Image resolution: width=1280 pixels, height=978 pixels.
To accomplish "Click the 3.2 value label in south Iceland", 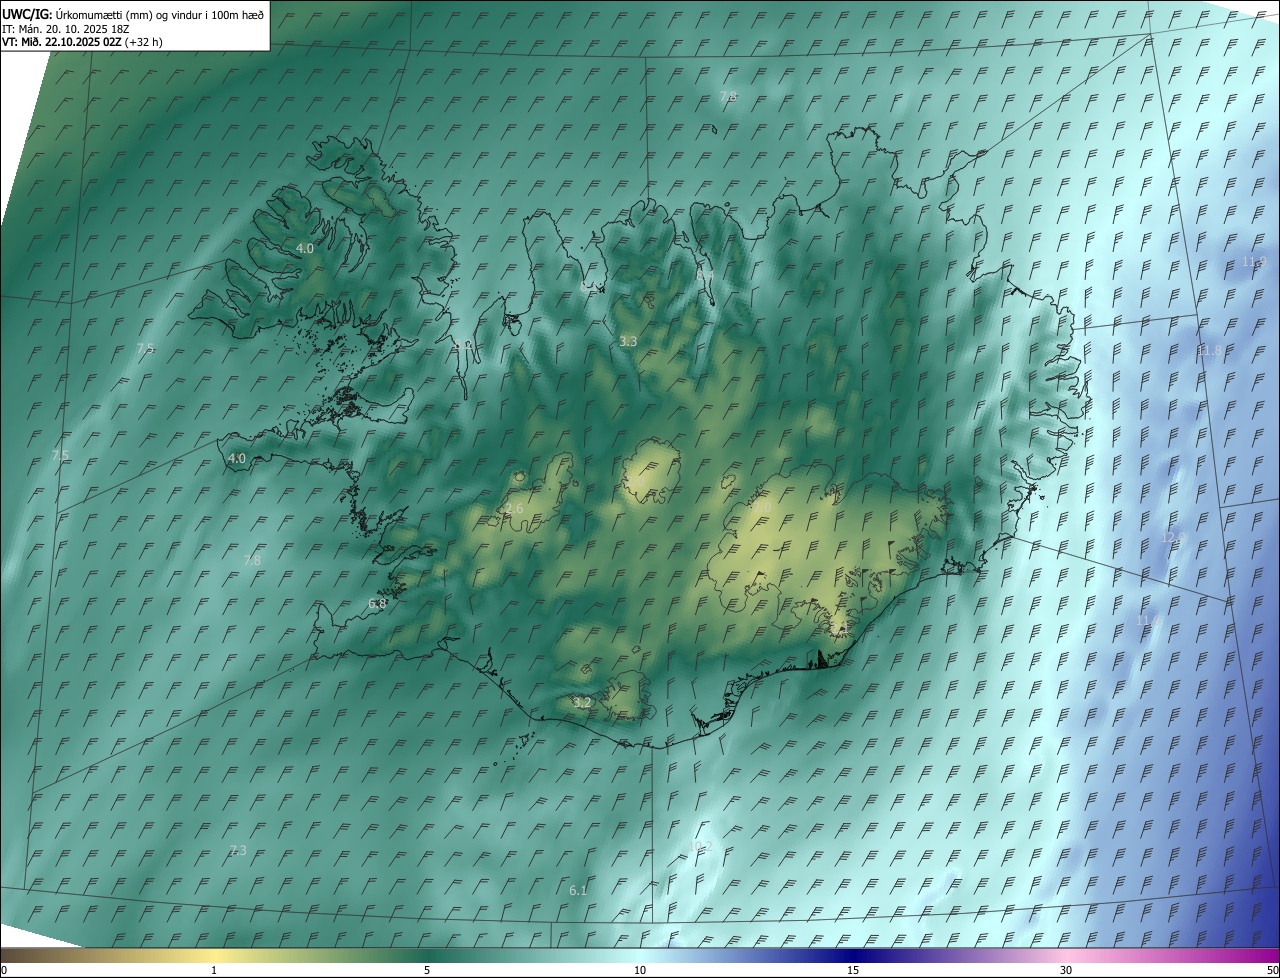I will point(582,703).
